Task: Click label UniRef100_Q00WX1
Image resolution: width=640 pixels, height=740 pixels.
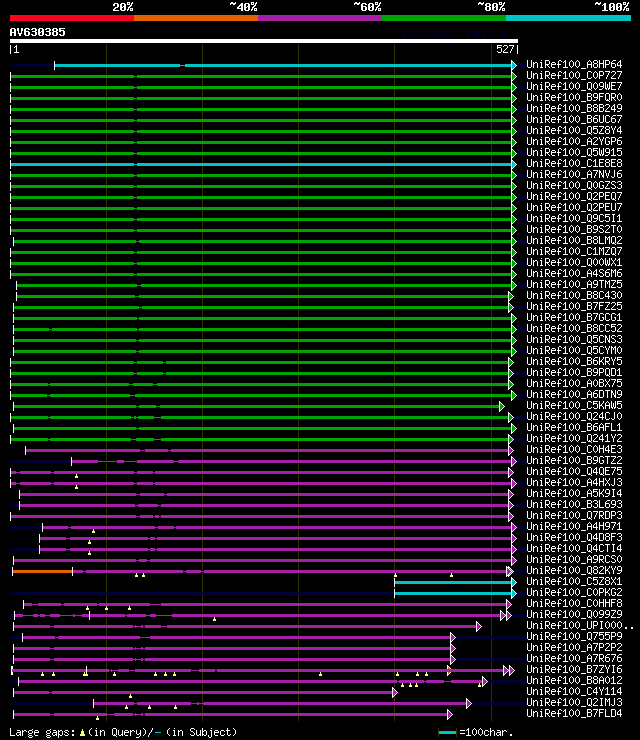Action: pyautogui.click(x=574, y=262)
